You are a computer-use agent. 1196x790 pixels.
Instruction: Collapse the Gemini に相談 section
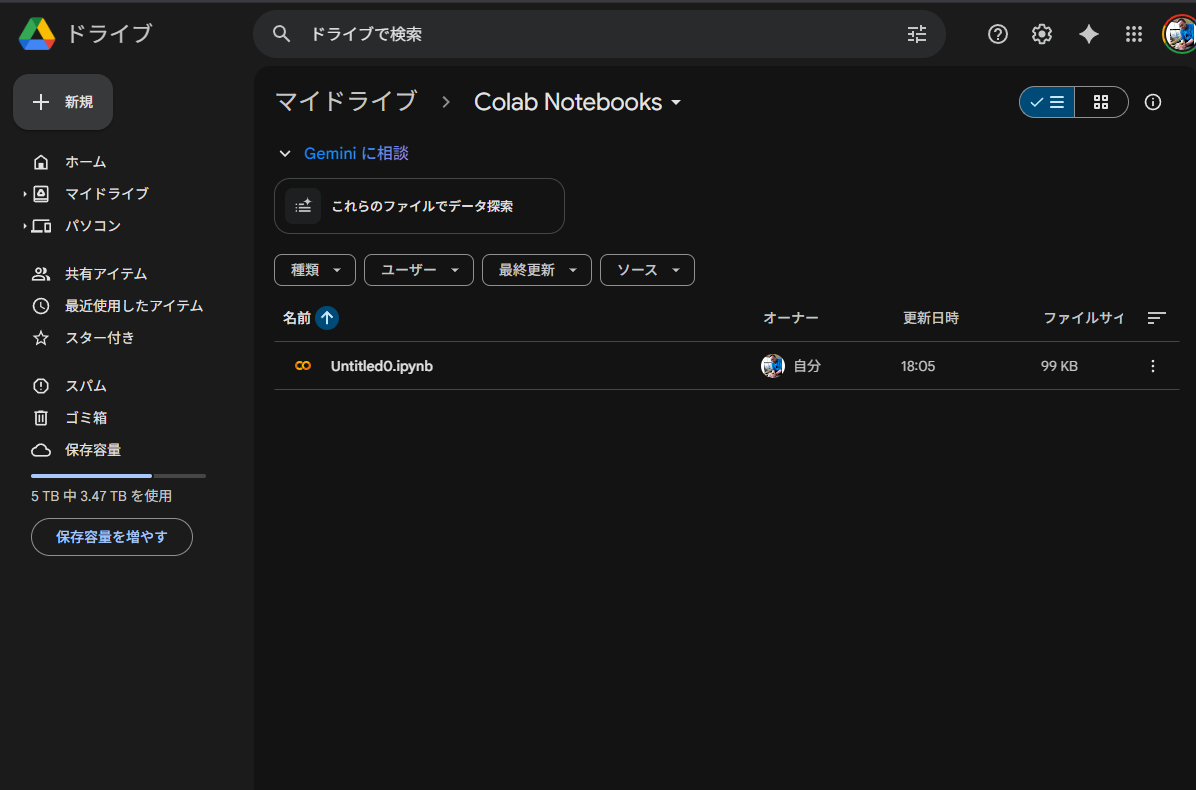[285, 153]
